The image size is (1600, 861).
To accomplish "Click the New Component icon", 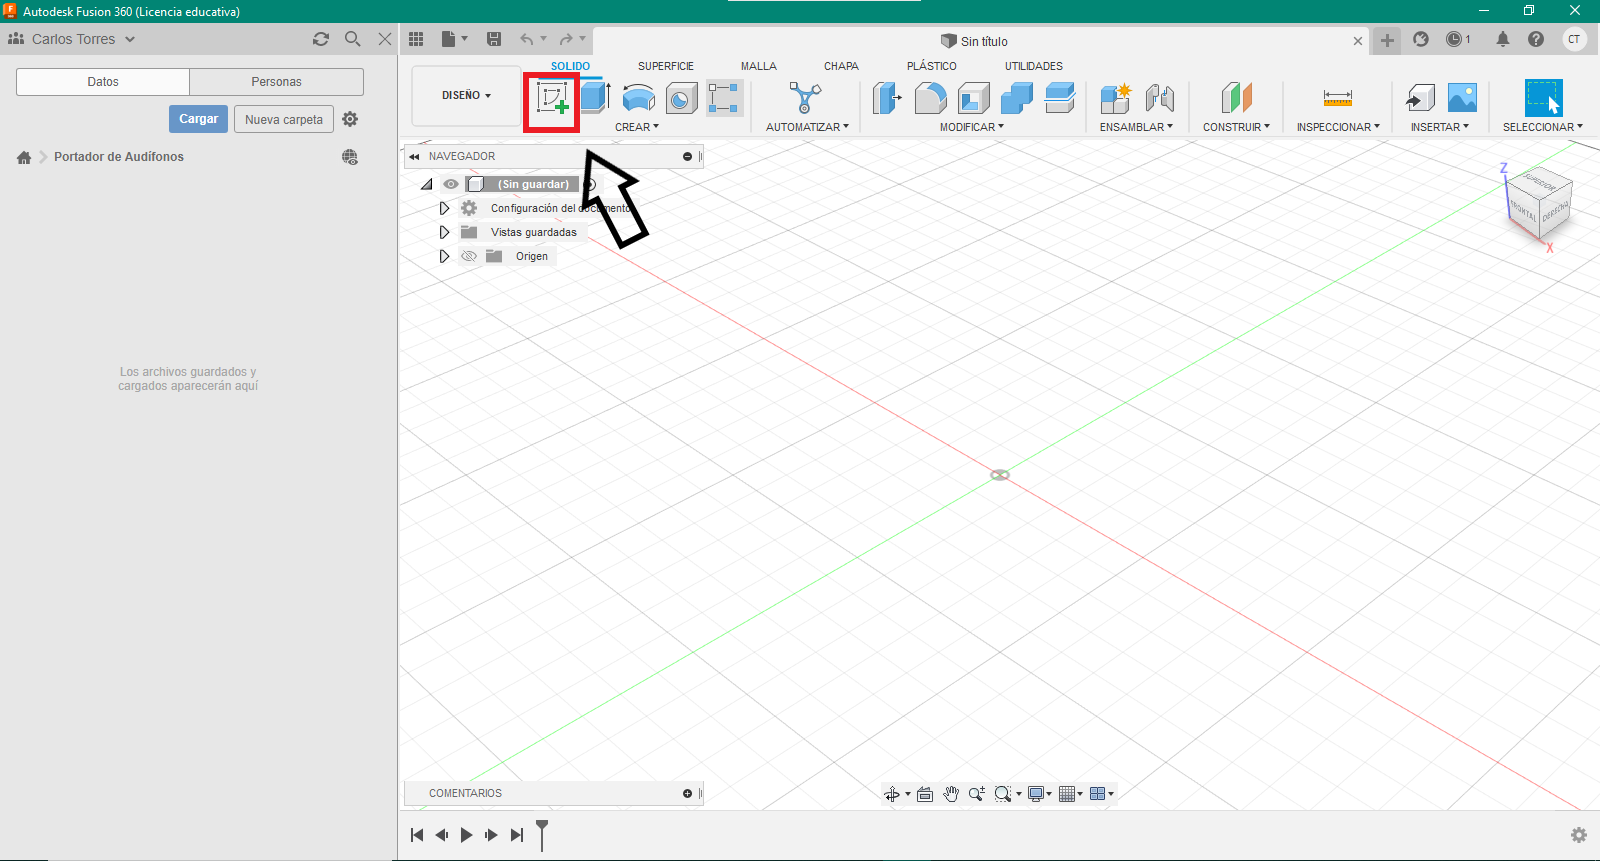I will point(1115,98).
